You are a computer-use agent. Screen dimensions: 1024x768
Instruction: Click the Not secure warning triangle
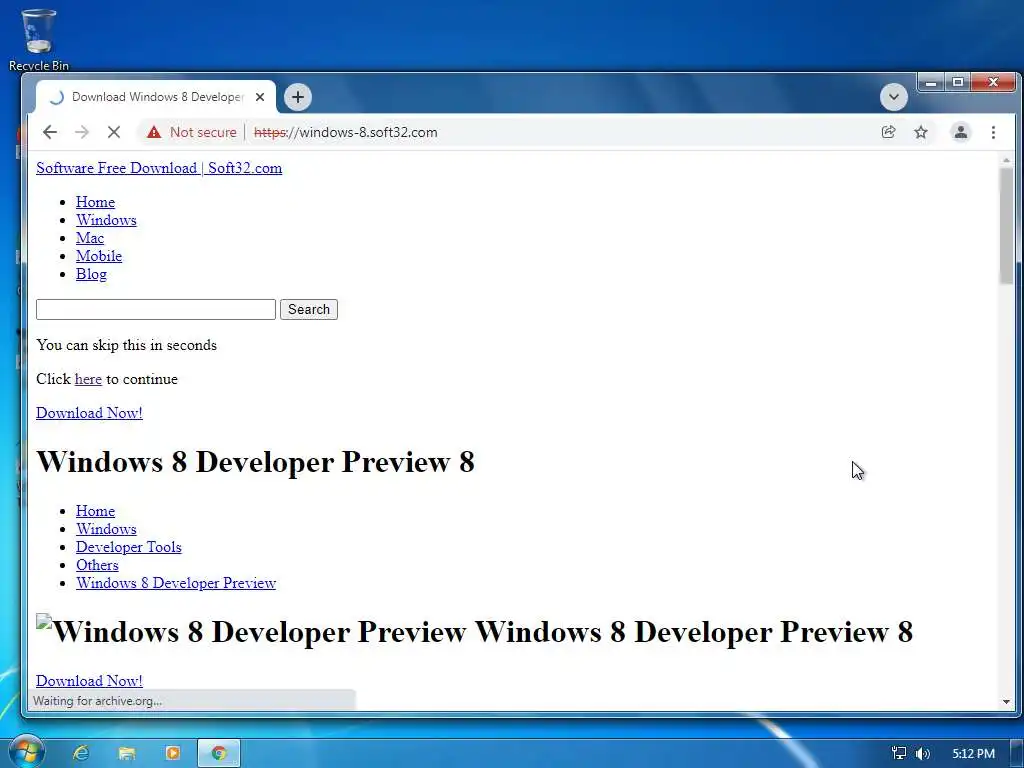[153, 132]
